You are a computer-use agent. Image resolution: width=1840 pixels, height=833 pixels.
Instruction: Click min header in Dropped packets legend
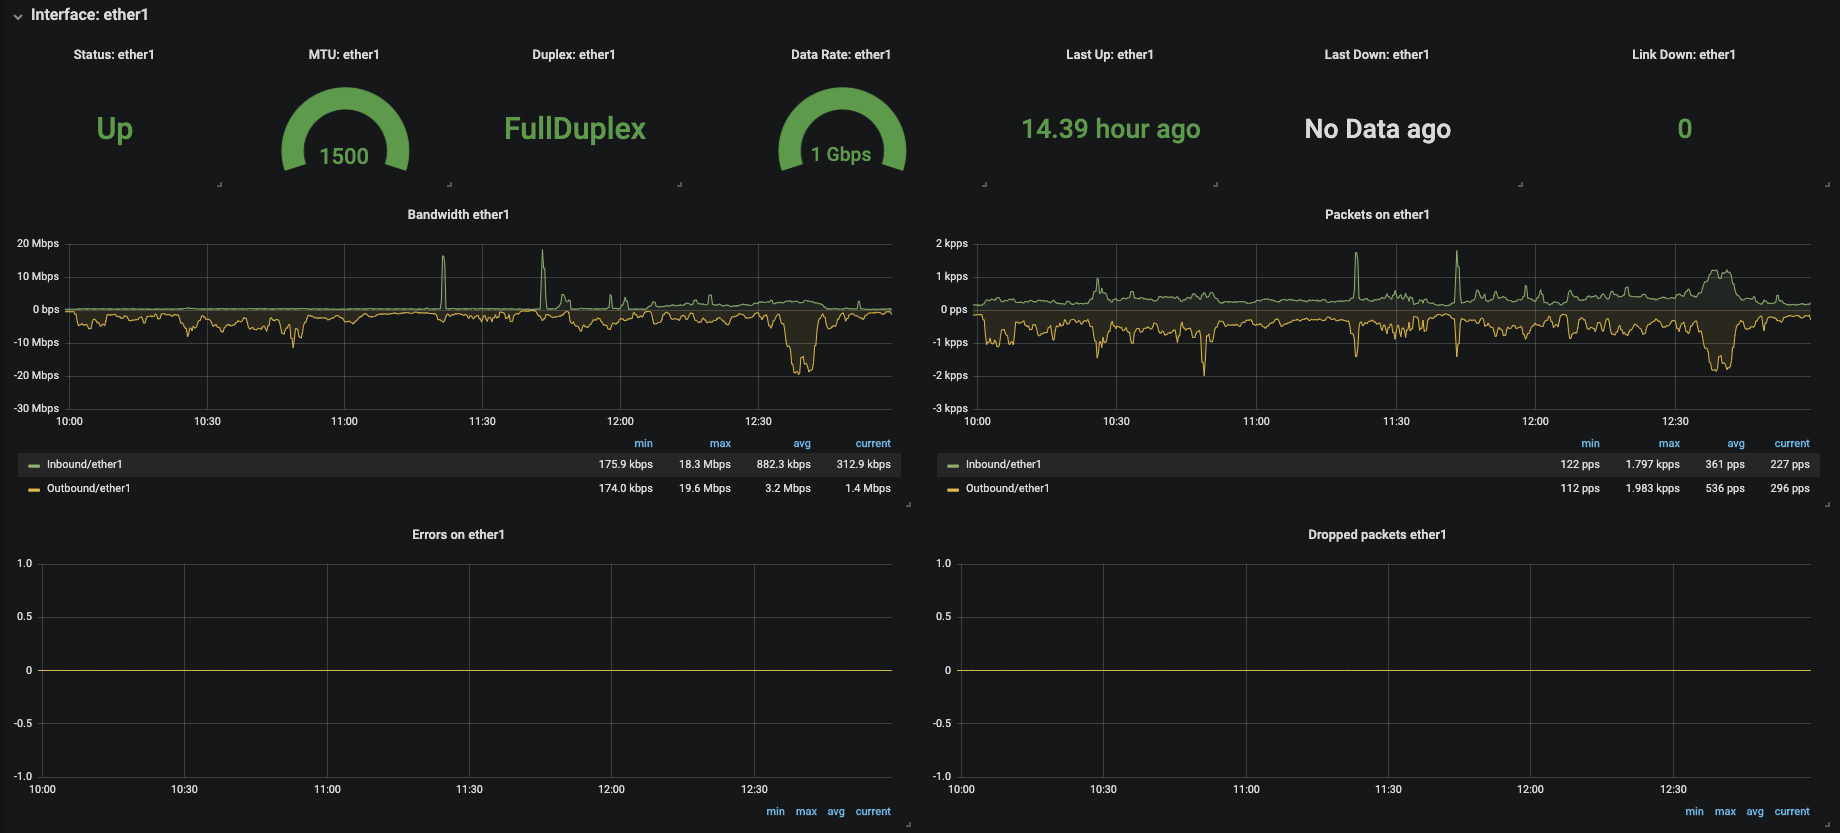(x=1694, y=812)
